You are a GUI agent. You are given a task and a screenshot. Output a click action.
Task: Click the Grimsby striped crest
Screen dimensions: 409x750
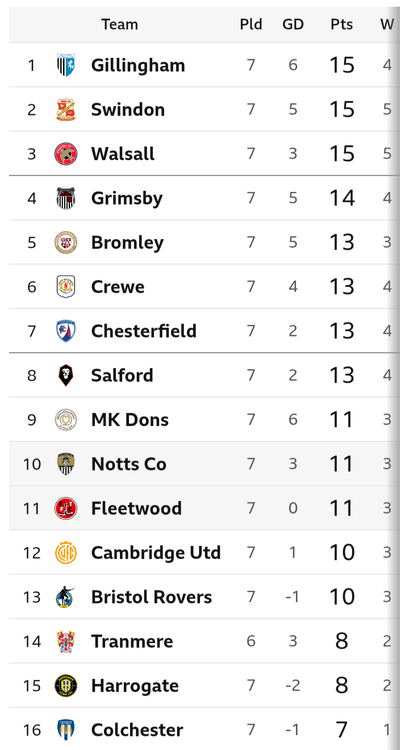pos(66,198)
